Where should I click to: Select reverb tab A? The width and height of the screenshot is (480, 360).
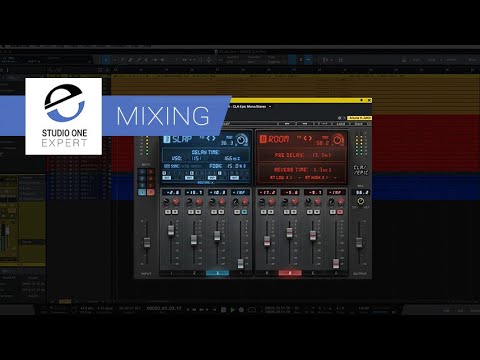267,273
